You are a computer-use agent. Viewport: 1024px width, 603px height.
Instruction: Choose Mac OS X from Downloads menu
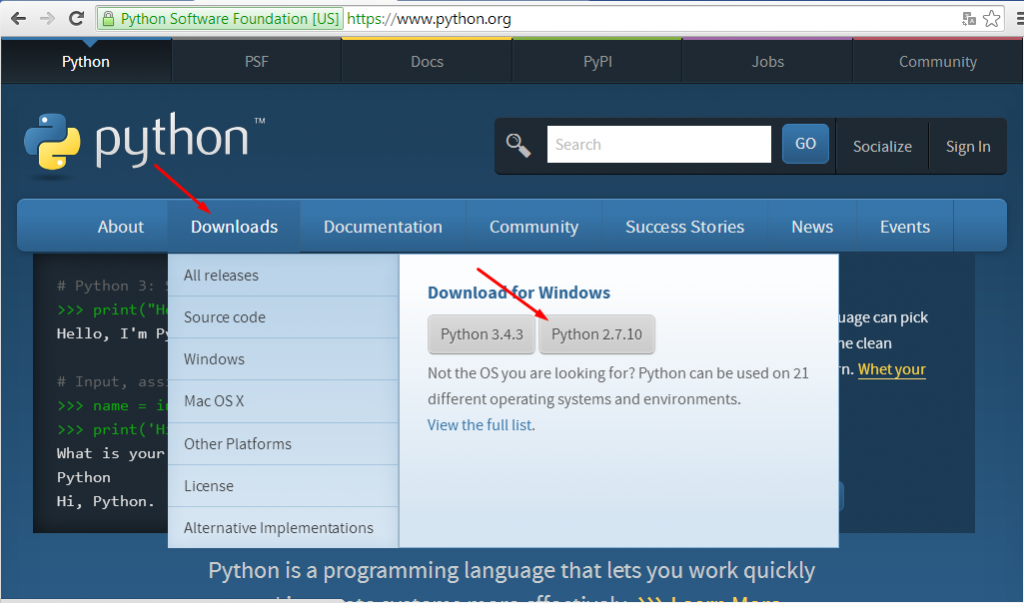283,401
